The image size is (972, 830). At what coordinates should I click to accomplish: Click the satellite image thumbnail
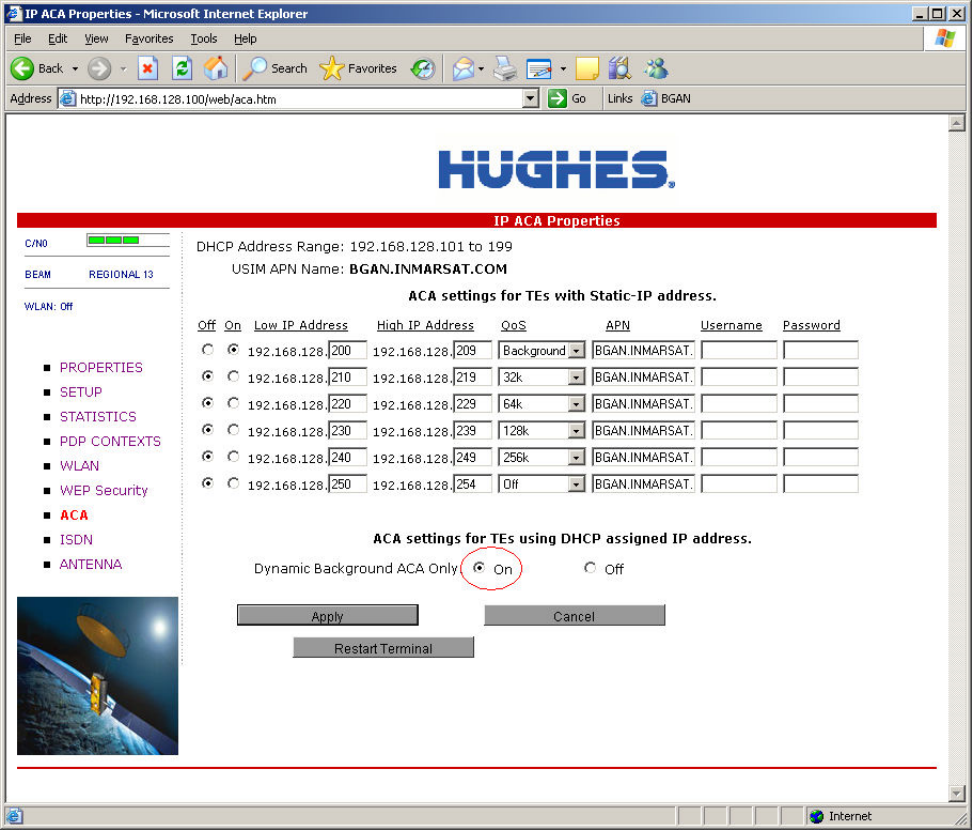coord(97,676)
